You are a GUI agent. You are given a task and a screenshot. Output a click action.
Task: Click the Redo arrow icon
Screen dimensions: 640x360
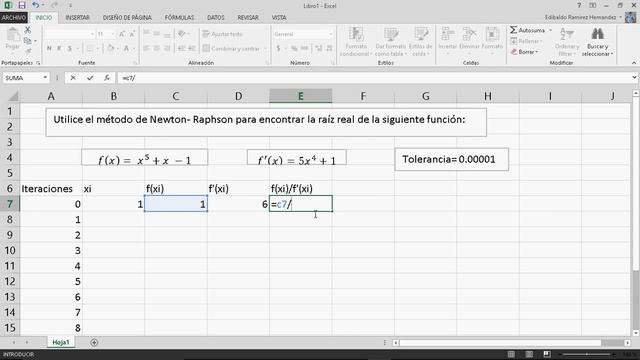(54, 5)
